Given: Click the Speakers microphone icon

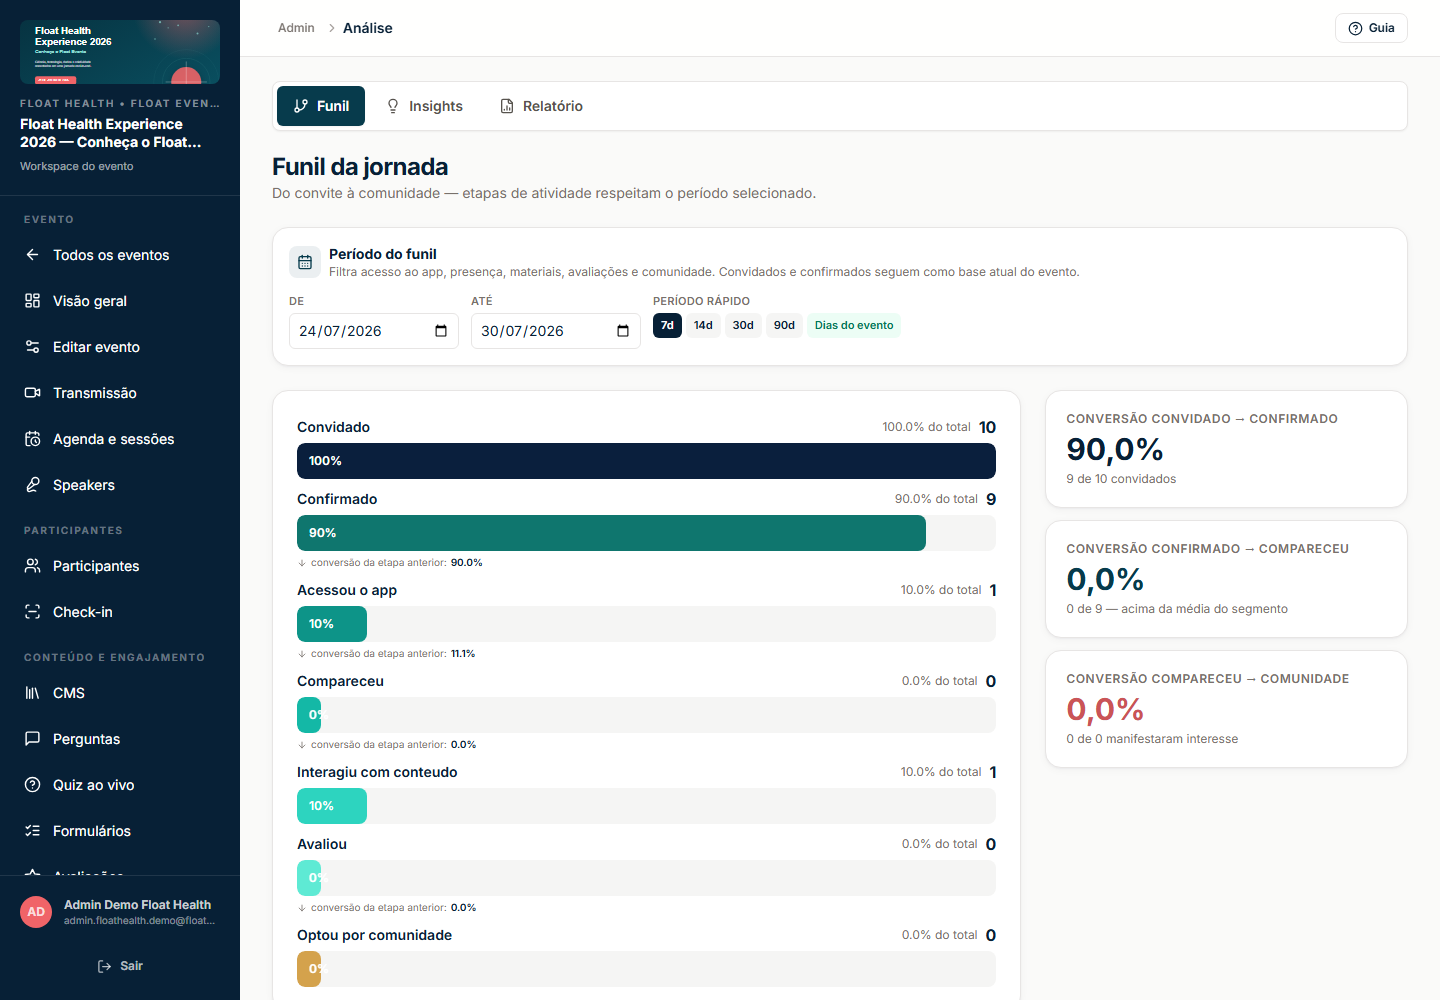Looking at the screenshot, I should tap(32, 485).
